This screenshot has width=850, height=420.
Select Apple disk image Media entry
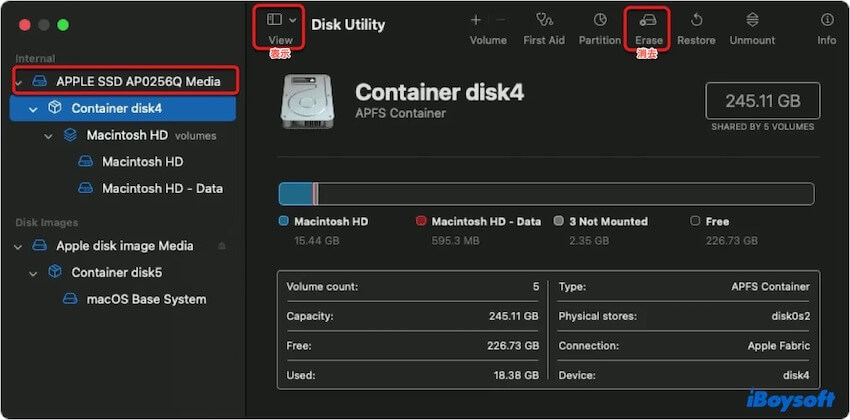(x=123, y=245)
